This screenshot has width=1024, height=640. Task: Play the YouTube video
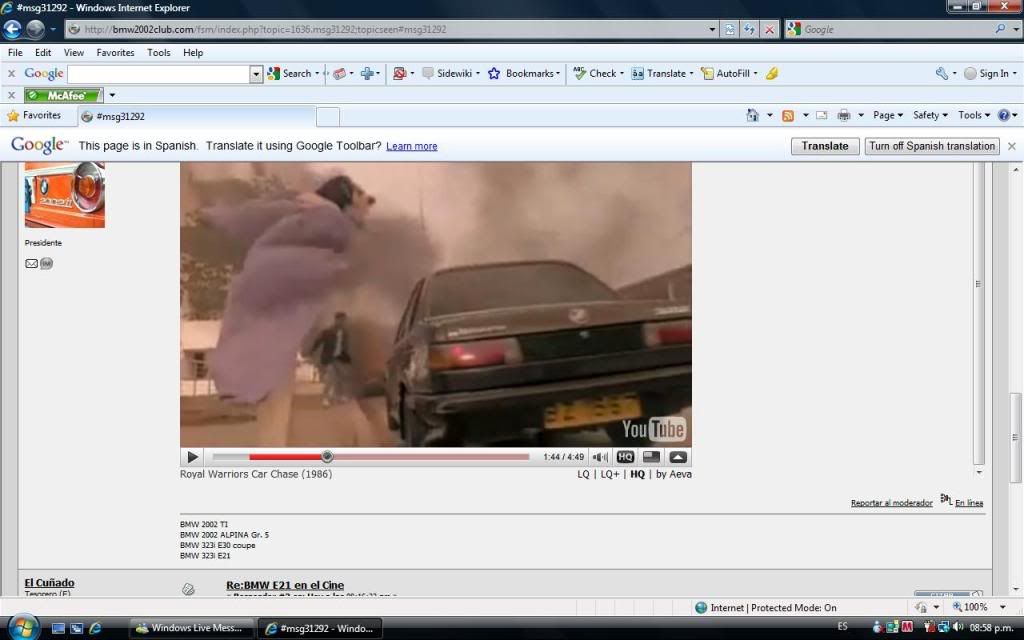click(x=193, y=457)
